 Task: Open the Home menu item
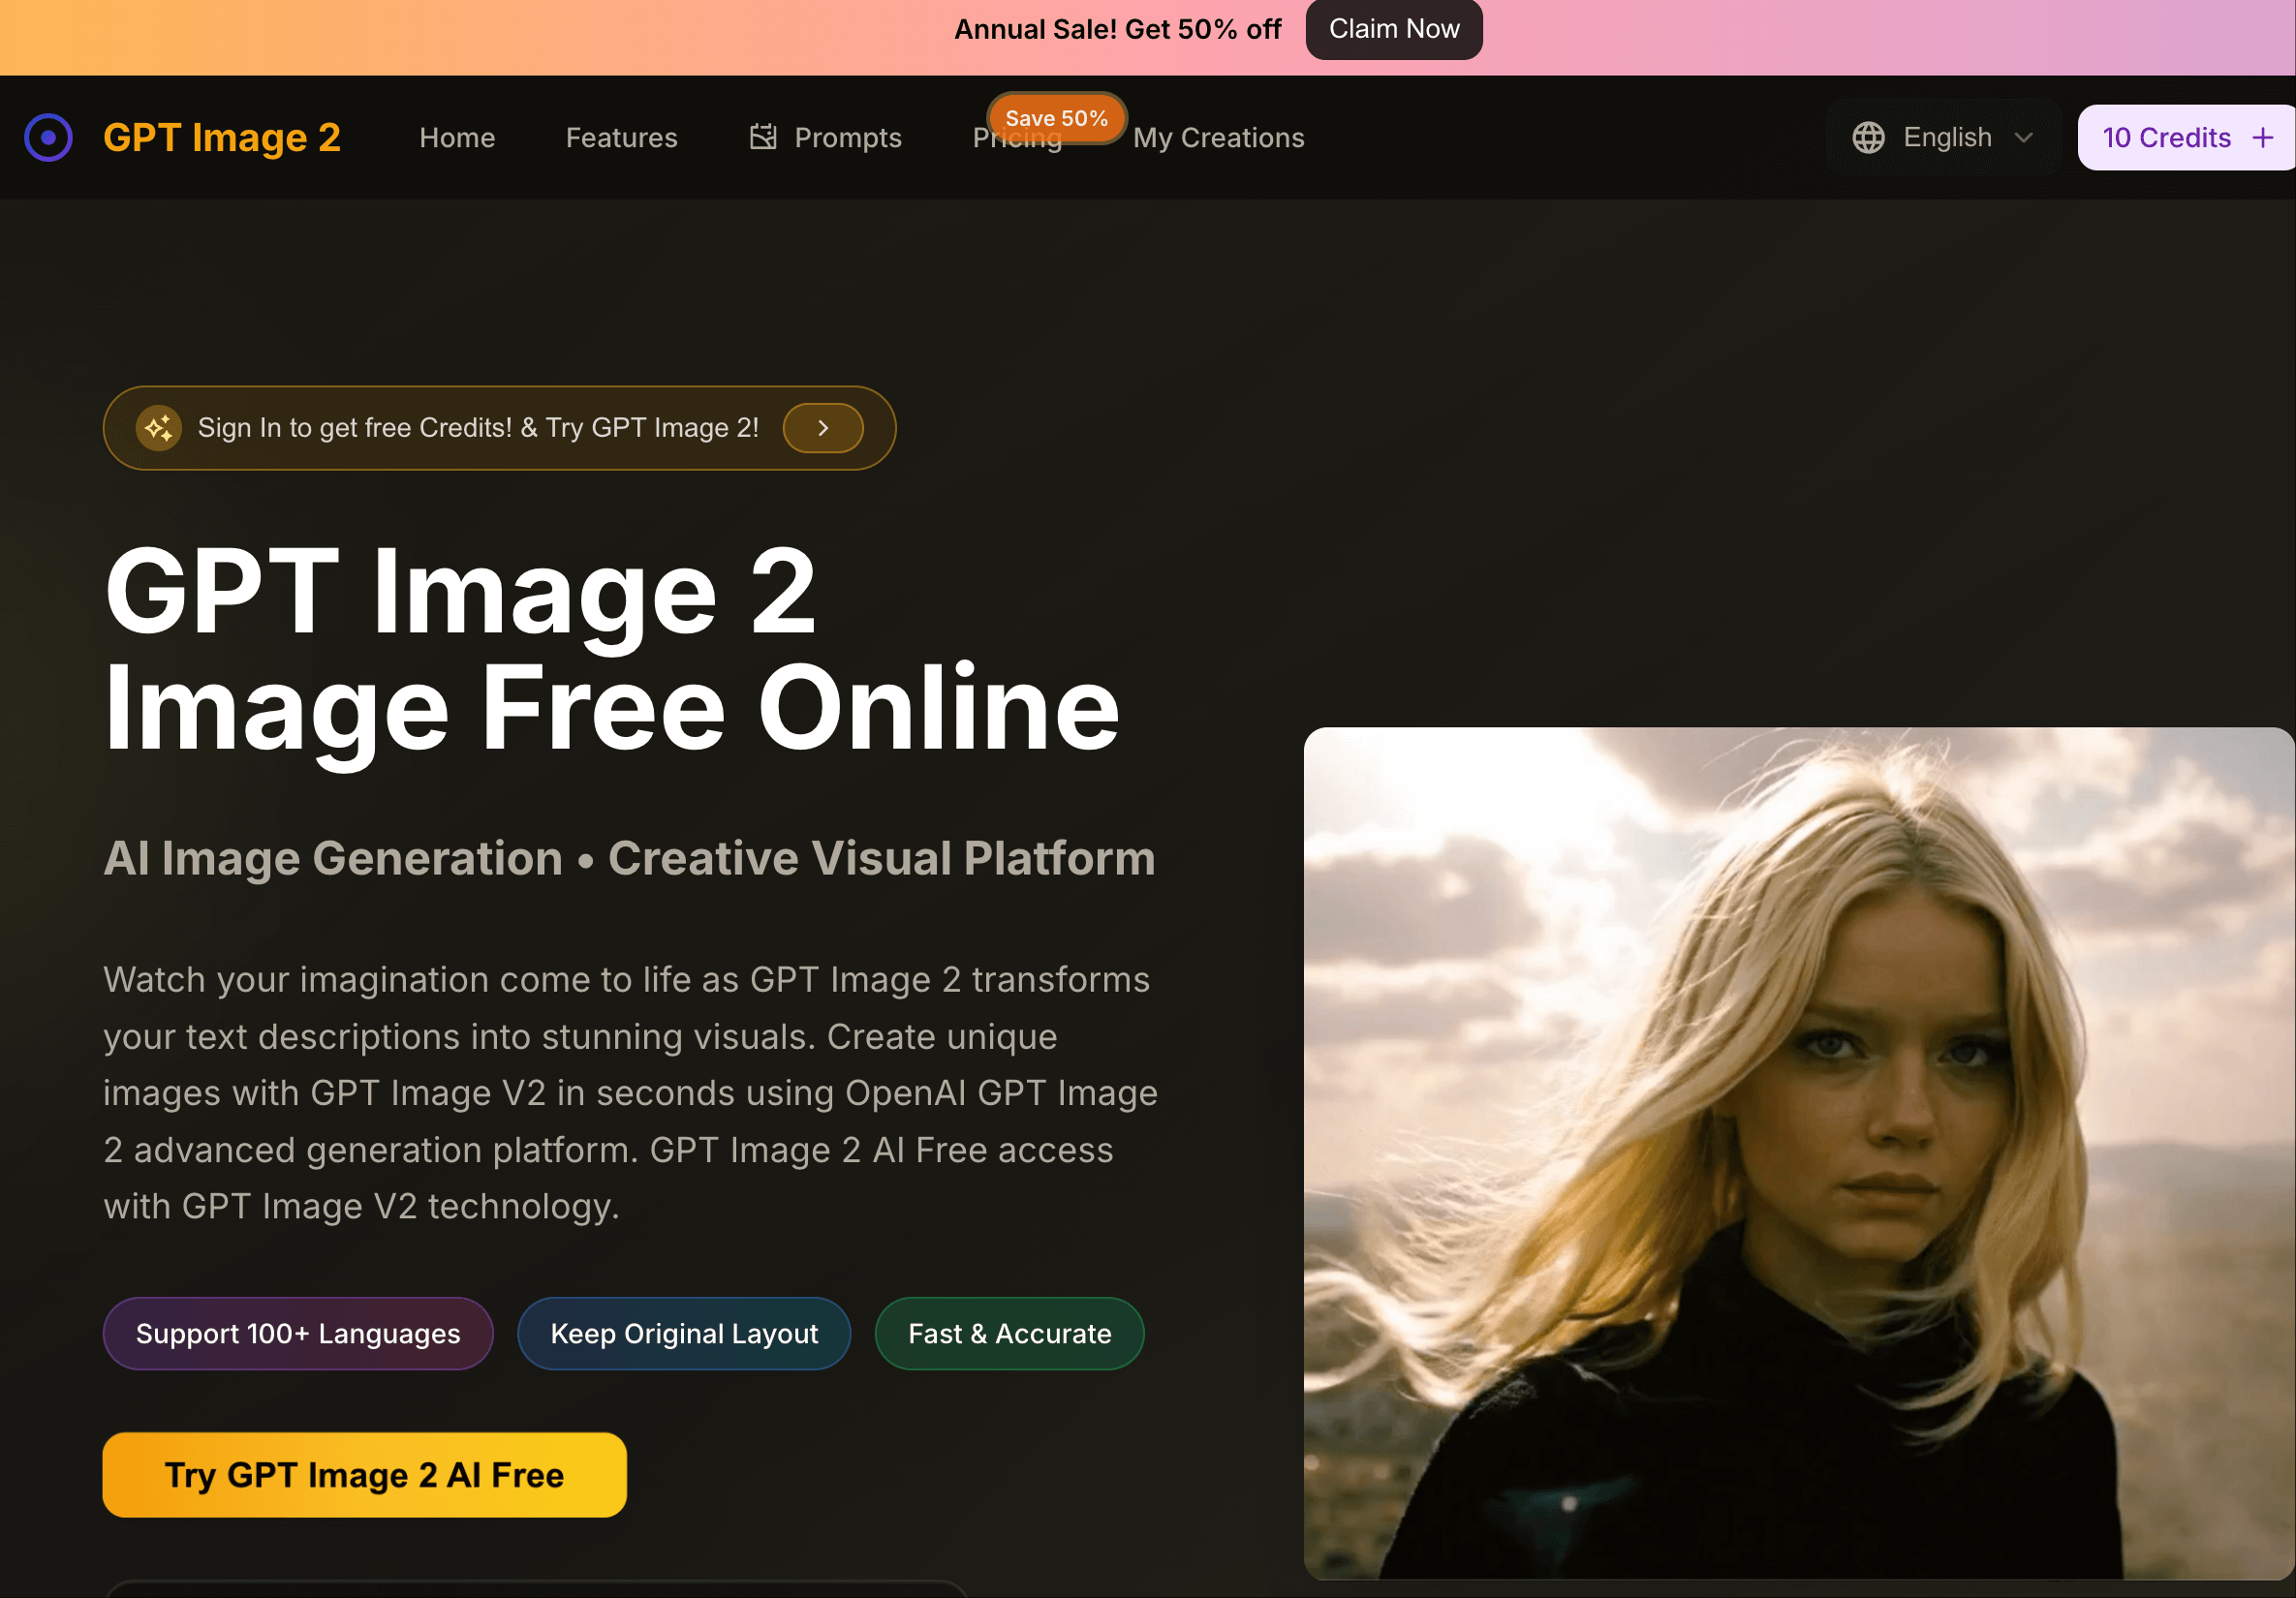(x=456, y=137)
